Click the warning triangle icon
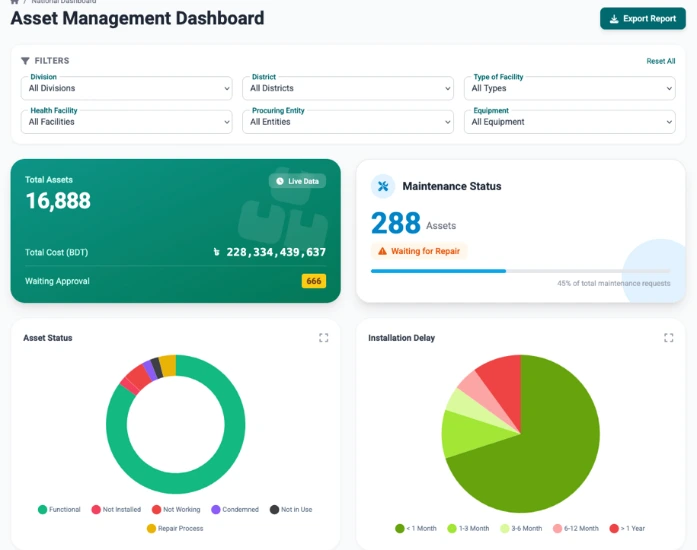This screenshot has width=697, height=550. pyautogui.click(x=382, y=251)
